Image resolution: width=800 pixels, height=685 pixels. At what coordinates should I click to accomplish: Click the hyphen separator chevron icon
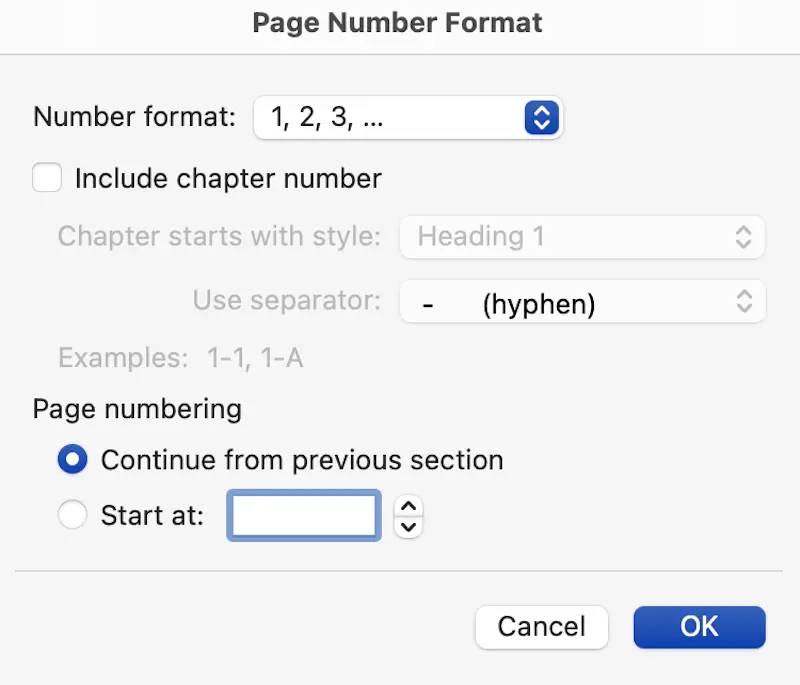pos(745,302)
